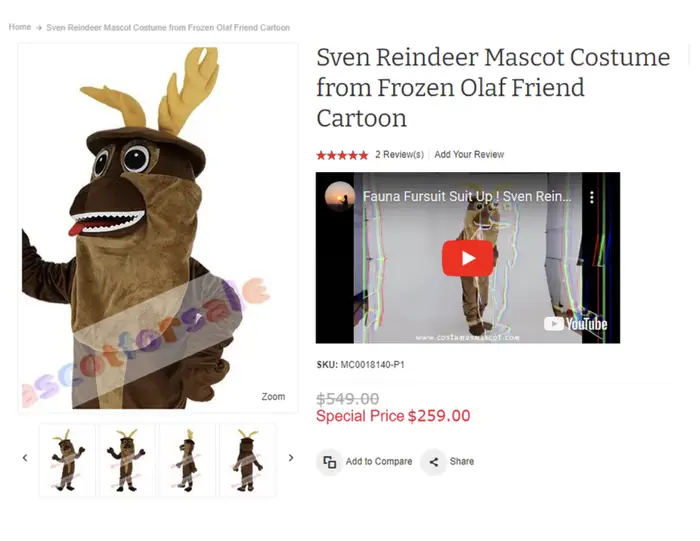Show previous thumbnails with left arrow
The width and height of the screenshot is (700, 541).
point(25,458)
